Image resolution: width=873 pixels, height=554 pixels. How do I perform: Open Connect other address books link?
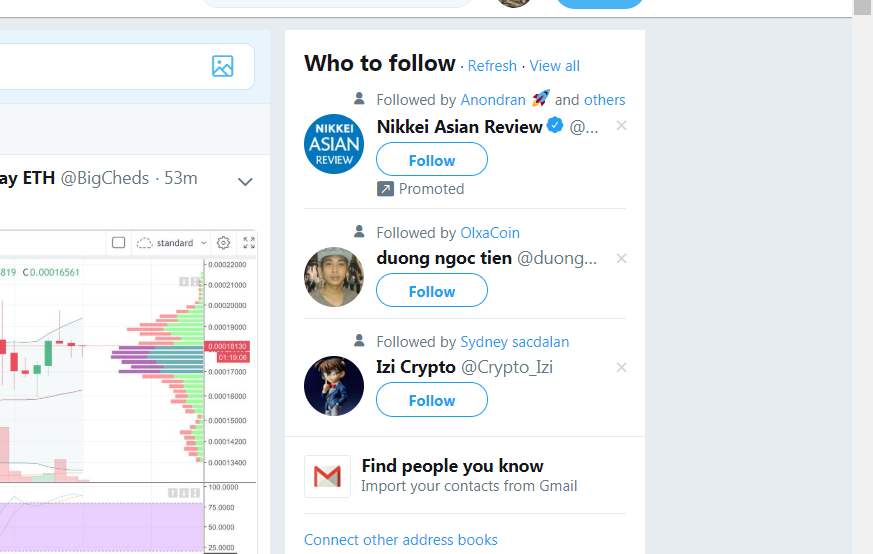pos(401,540)
